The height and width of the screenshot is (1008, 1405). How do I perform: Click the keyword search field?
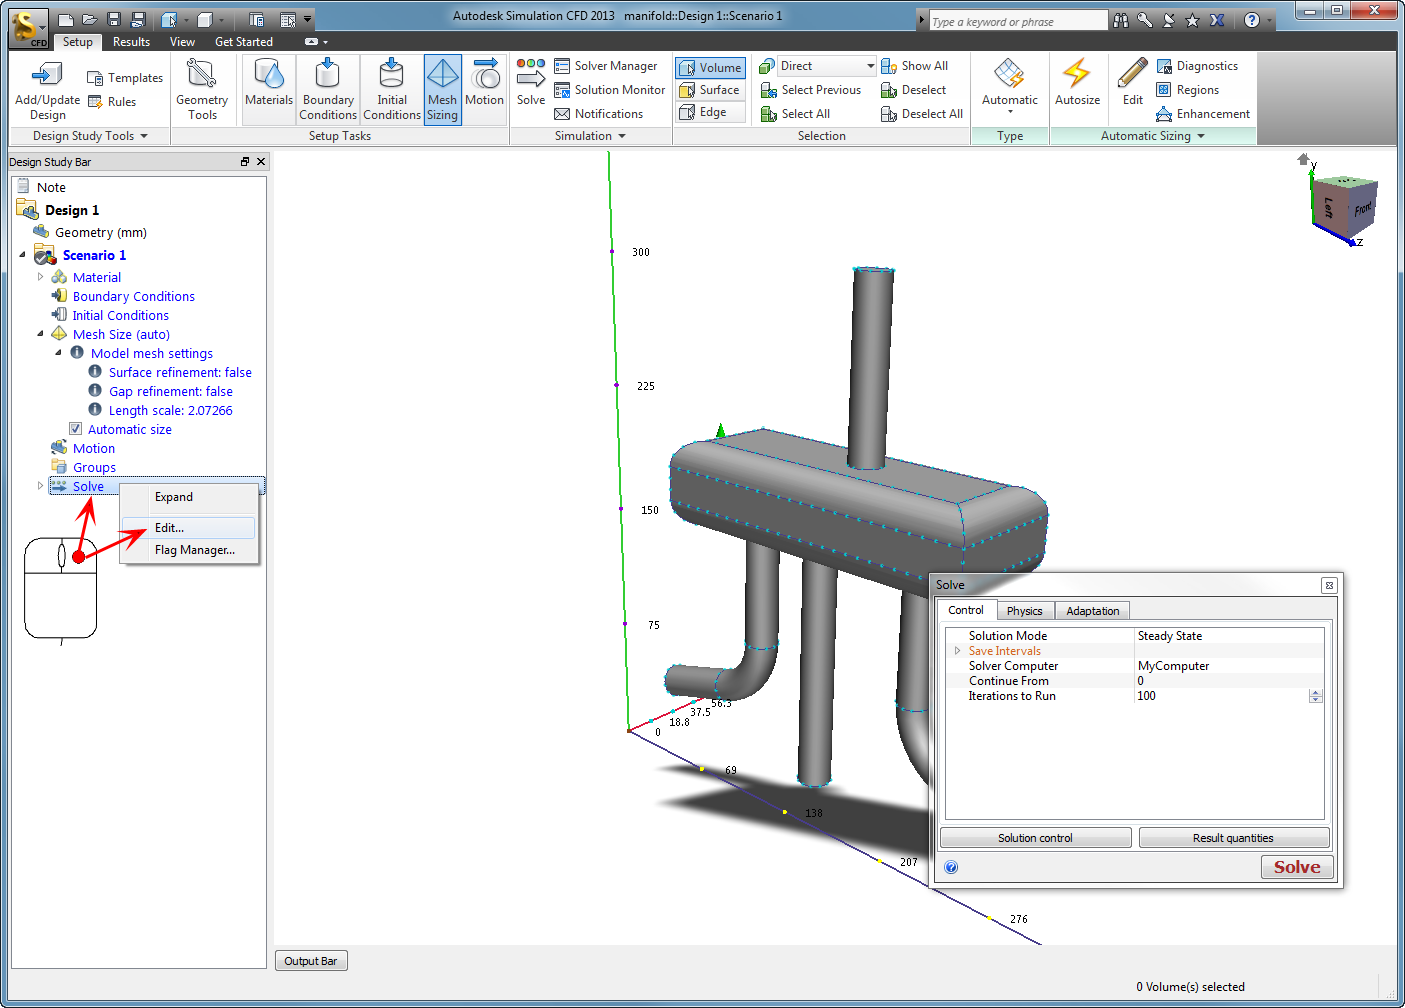(1018, 21)
